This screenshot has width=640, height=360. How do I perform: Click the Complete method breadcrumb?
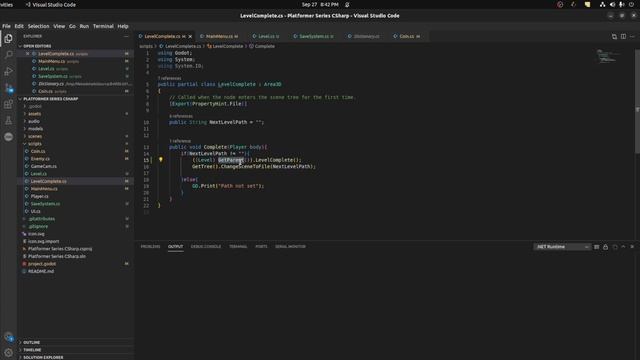coord(262,46)
